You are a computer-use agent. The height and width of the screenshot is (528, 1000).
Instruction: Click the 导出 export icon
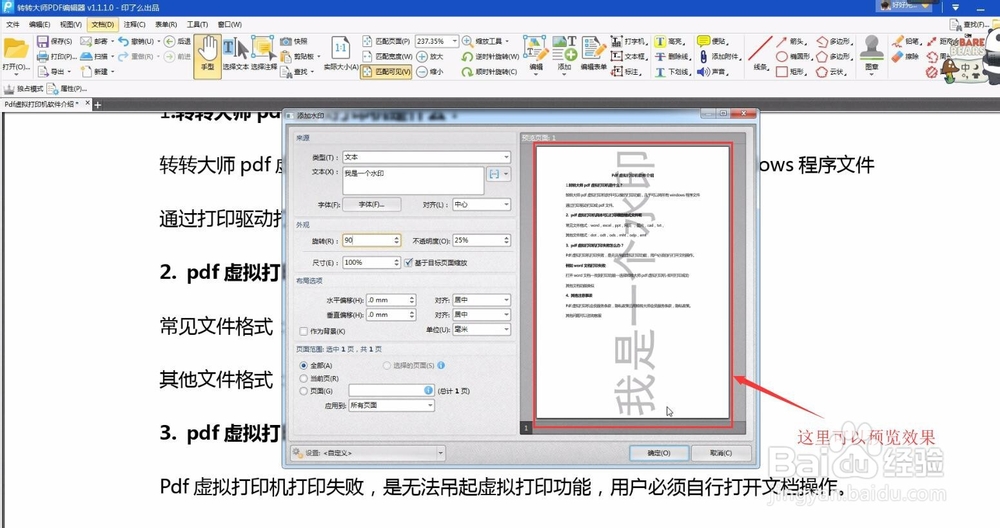(x=43, y=71)
